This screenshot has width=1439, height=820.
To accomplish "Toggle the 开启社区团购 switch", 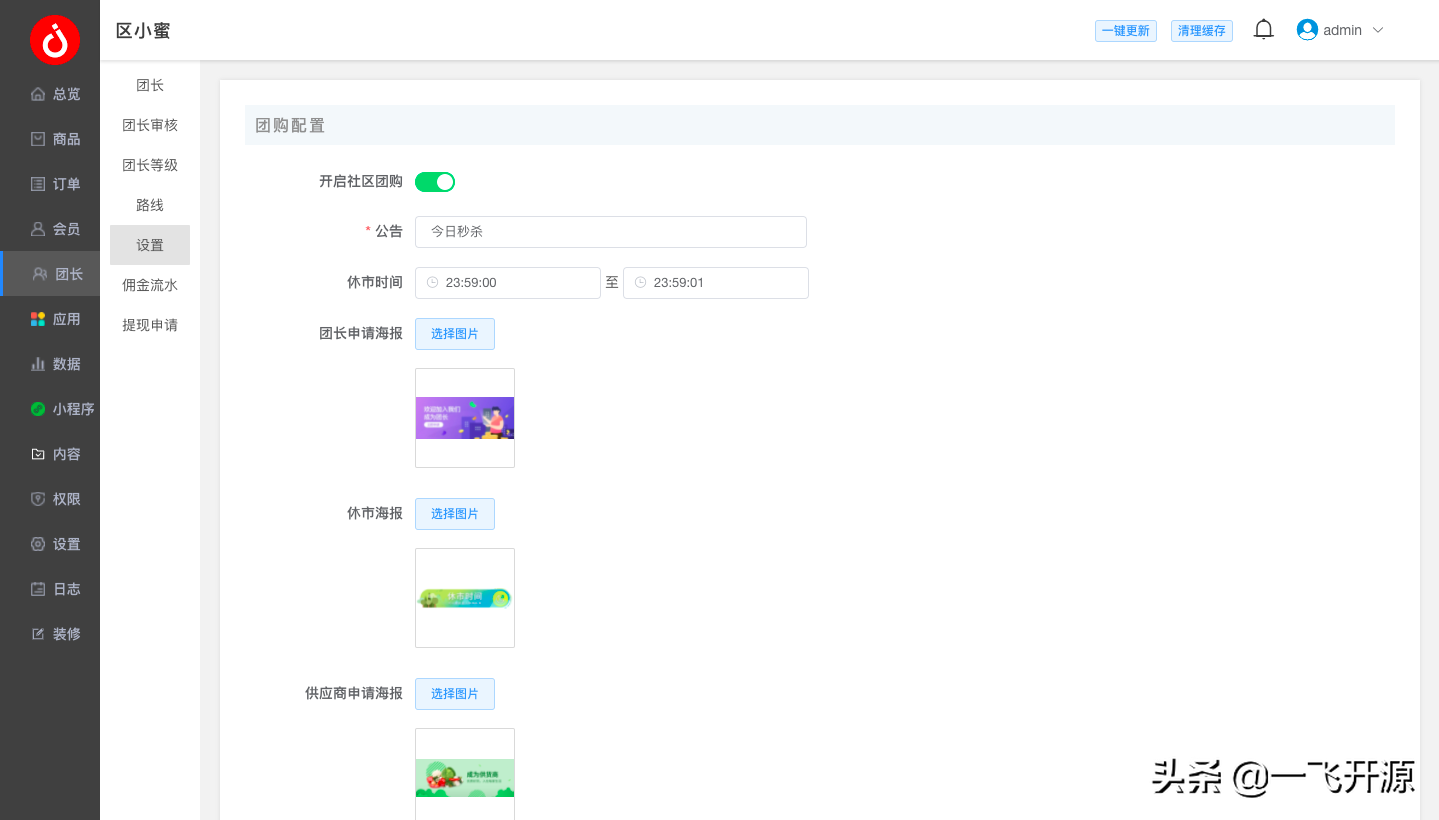I will [435, 182].
